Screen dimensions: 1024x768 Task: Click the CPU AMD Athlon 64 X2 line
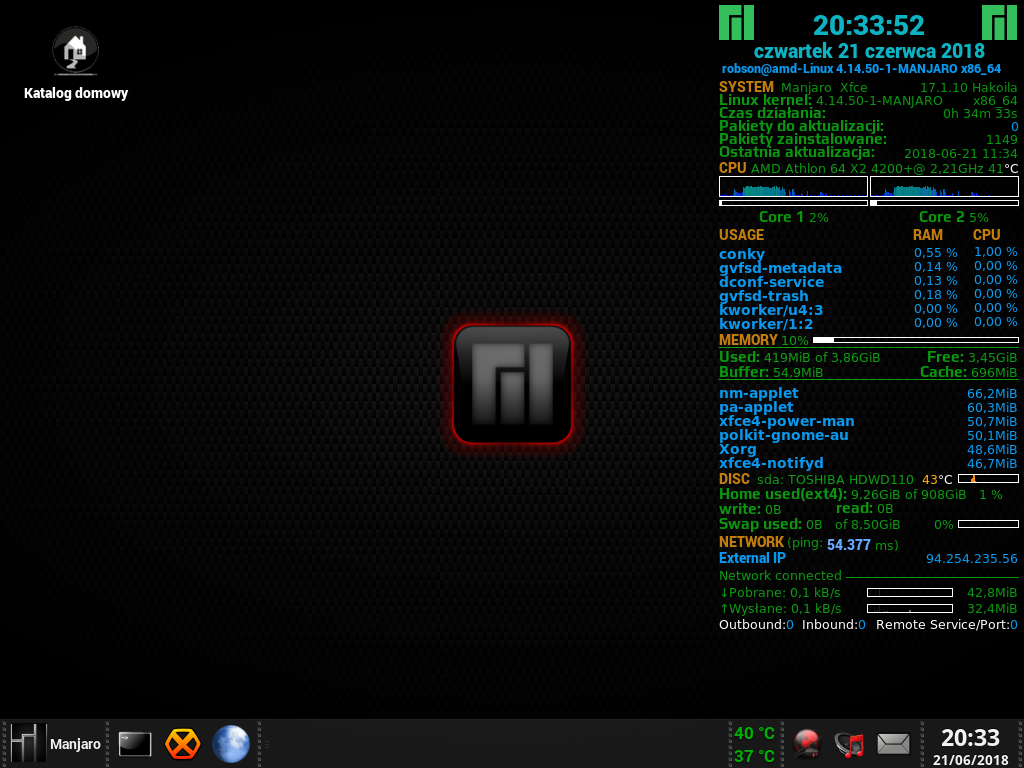868,168
